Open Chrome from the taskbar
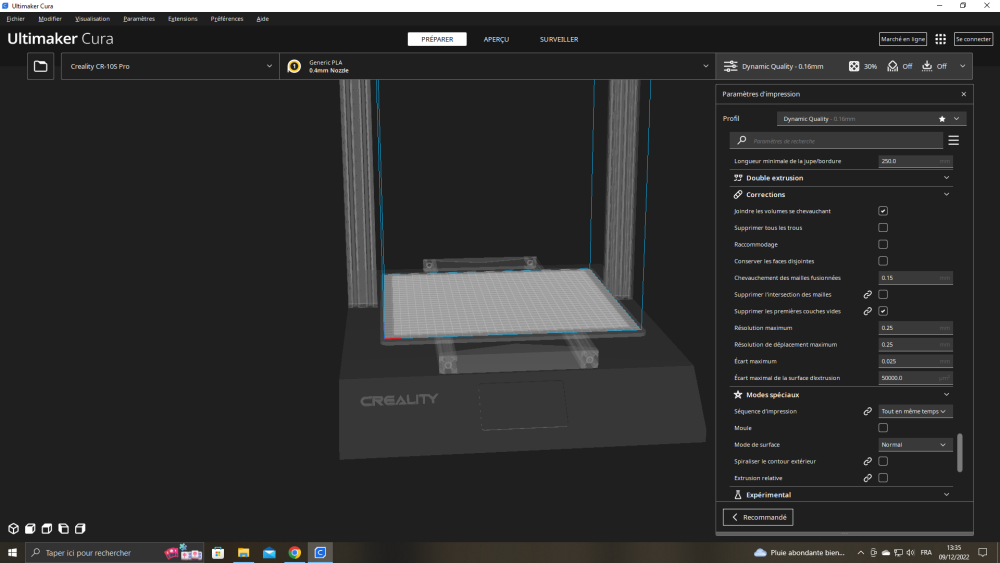This screenshot has height=563, width=1000. 295,553
